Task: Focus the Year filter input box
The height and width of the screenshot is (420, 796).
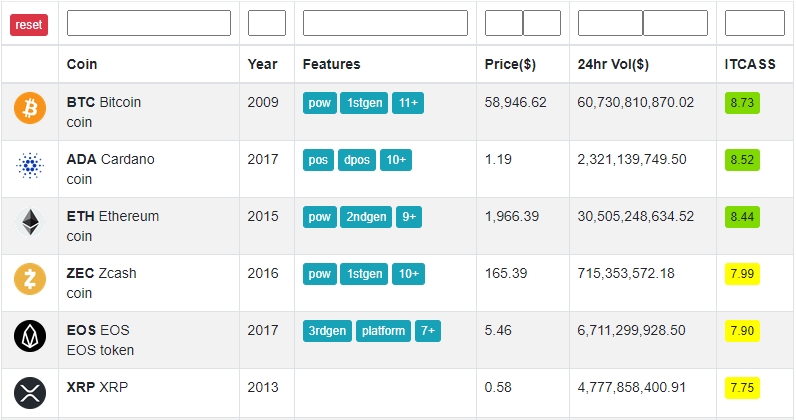Action: [267, 23]
